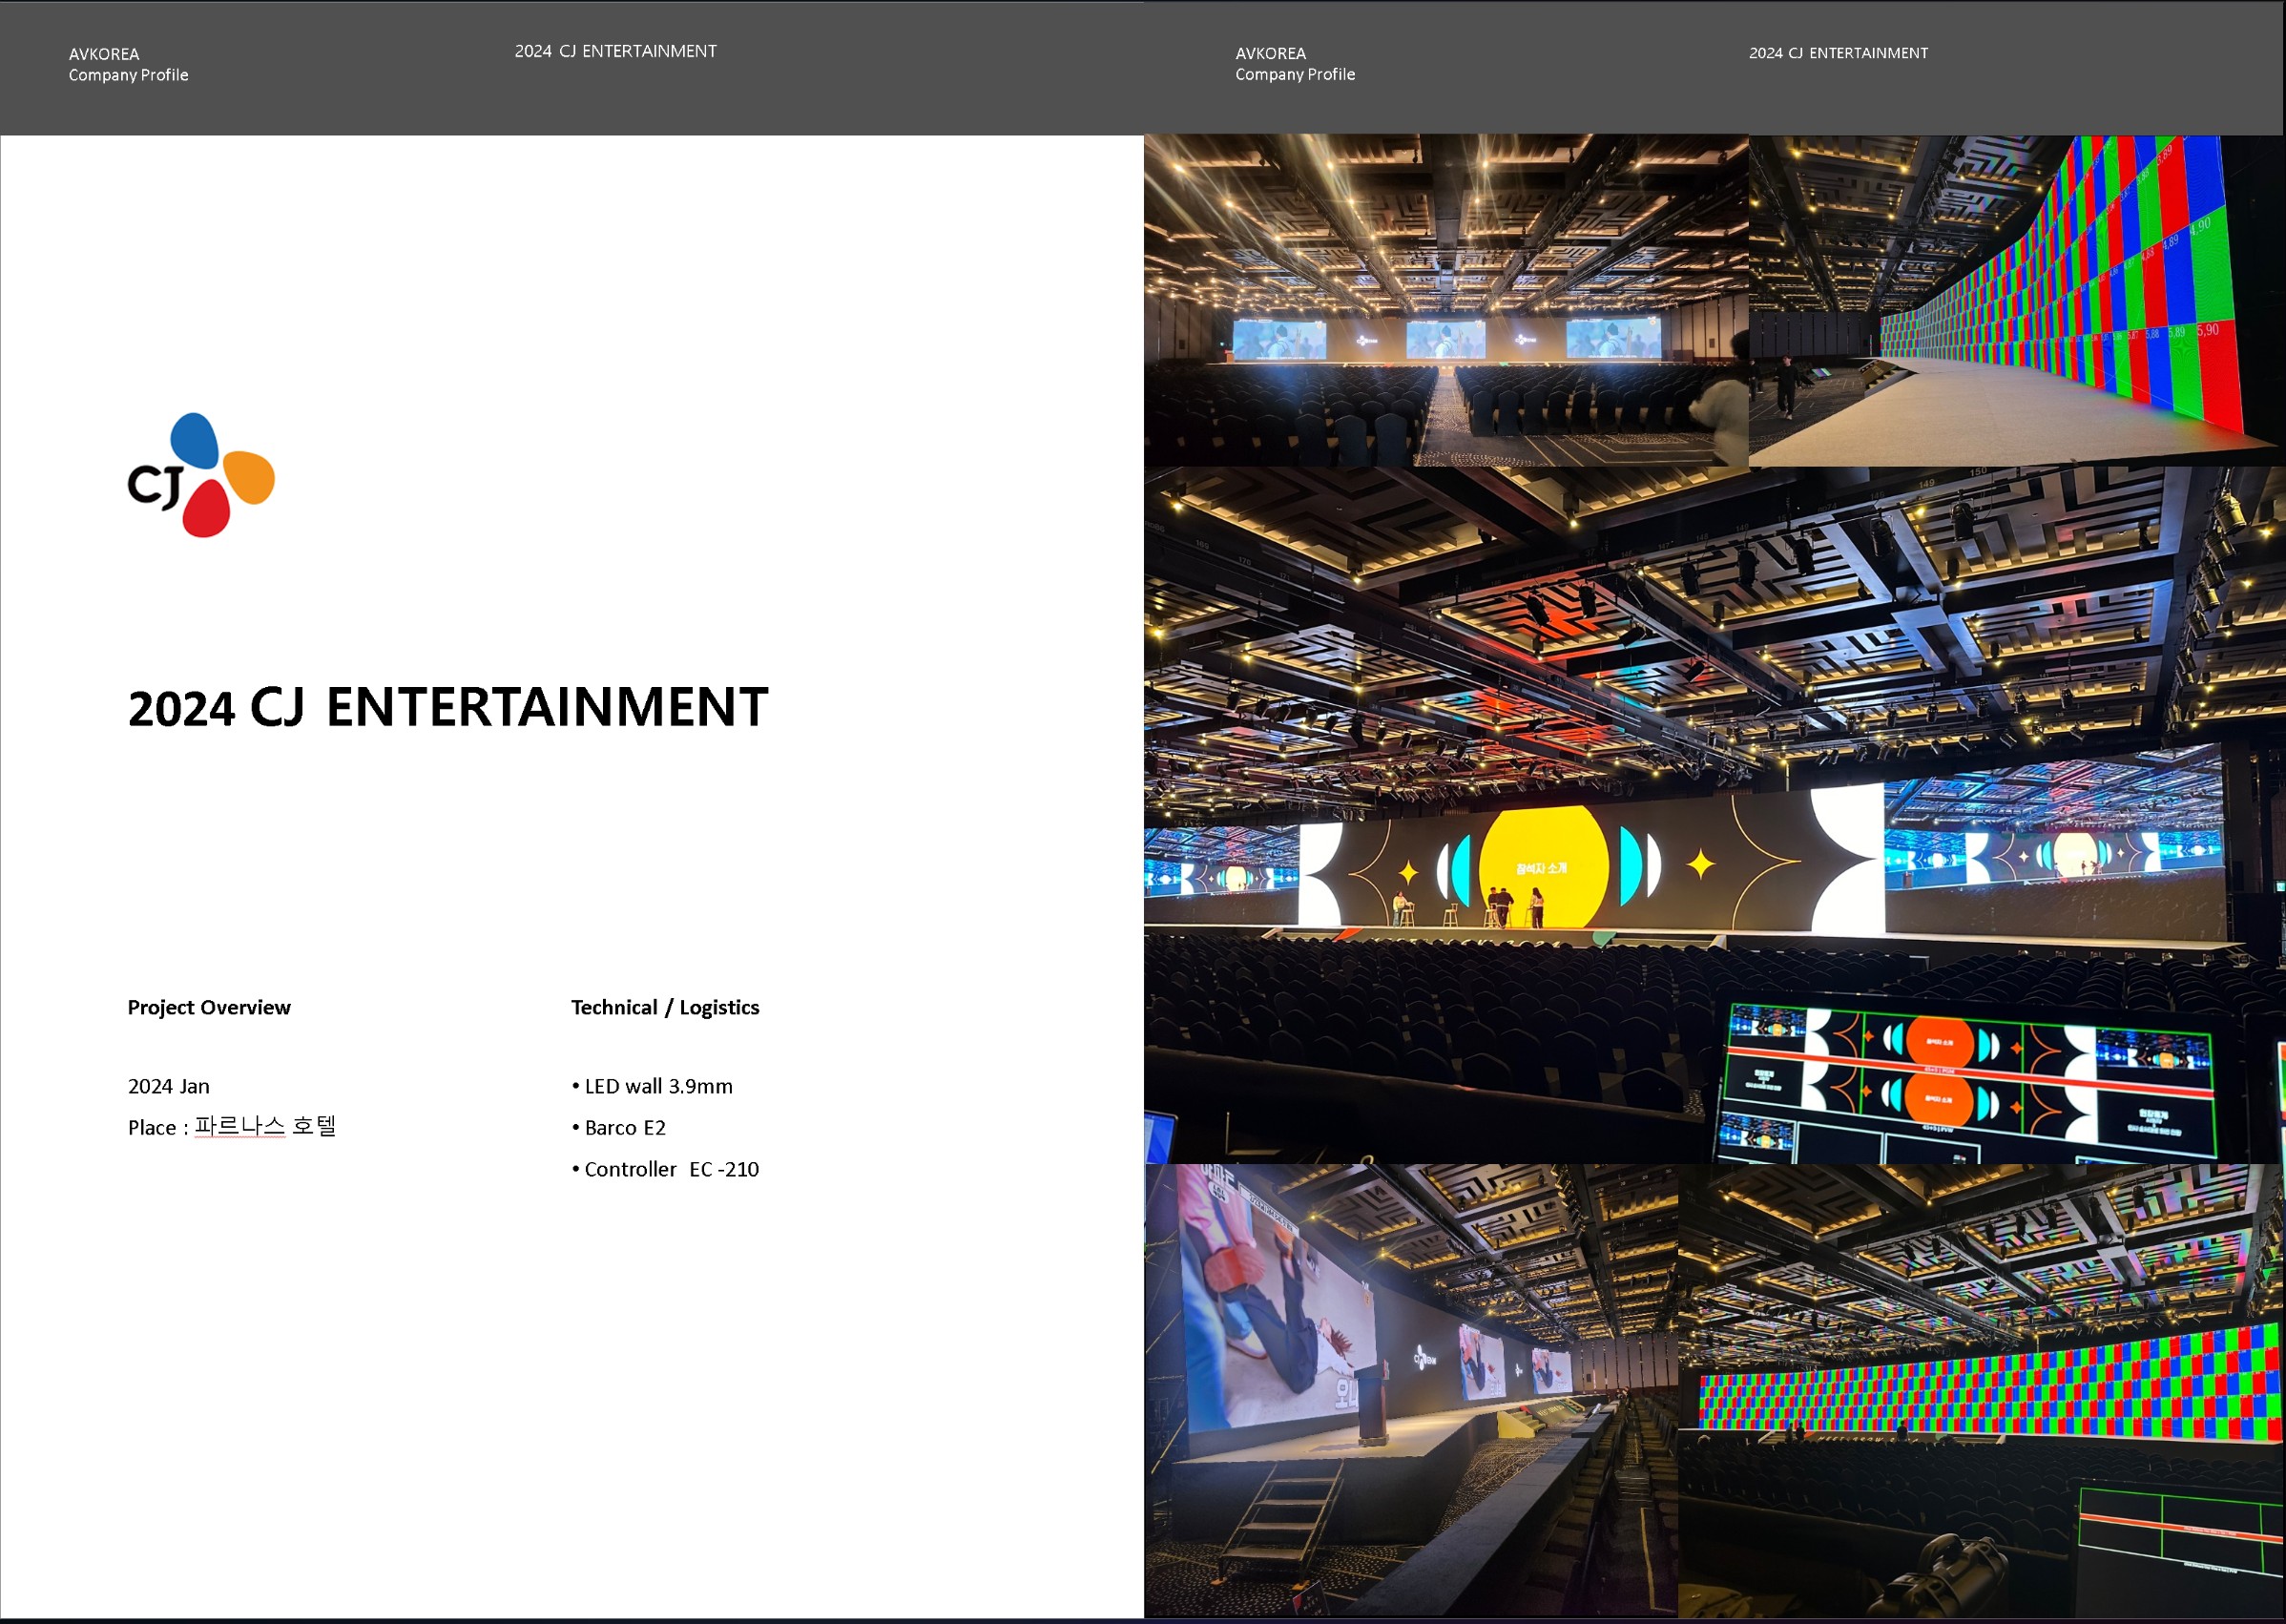
Task: Click left page AVKOREA Company Profile header
Action: click(128, 64)
